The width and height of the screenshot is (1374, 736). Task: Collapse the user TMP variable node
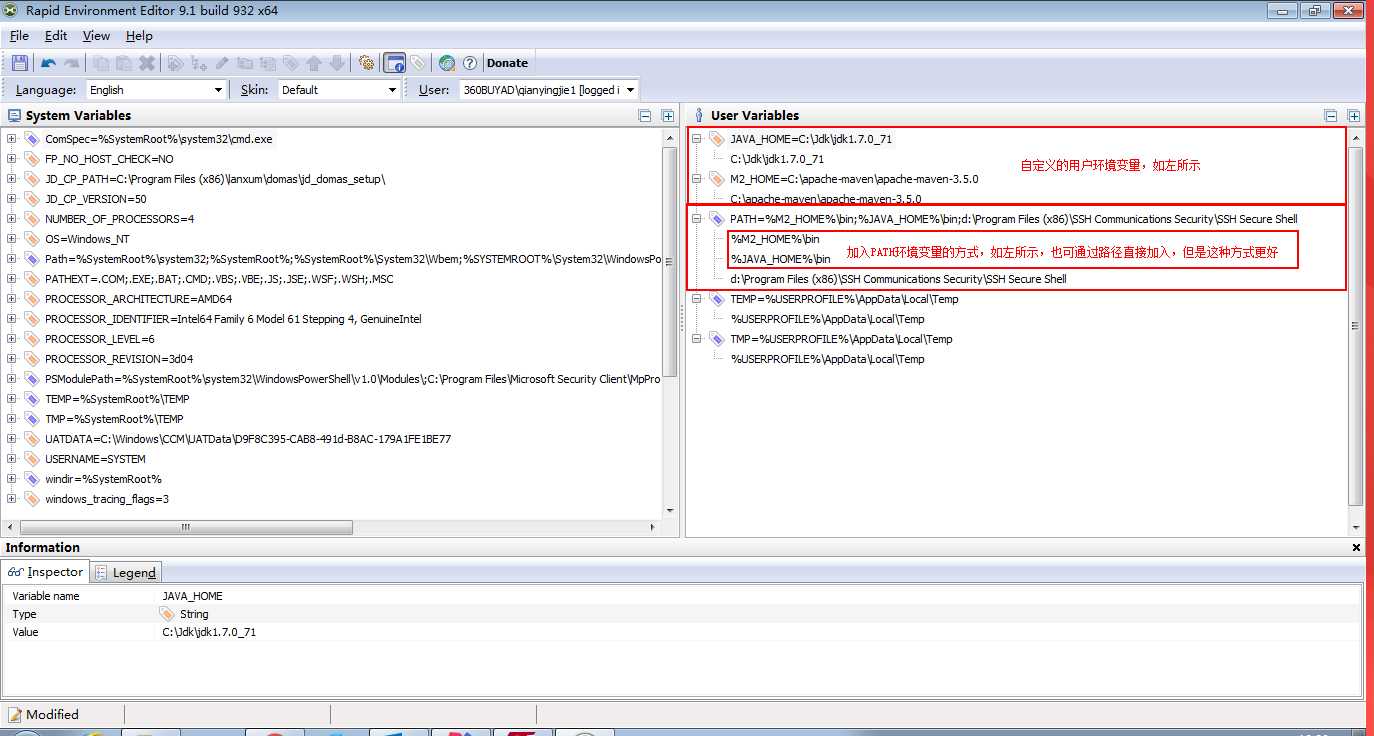(x=697, y=339)
